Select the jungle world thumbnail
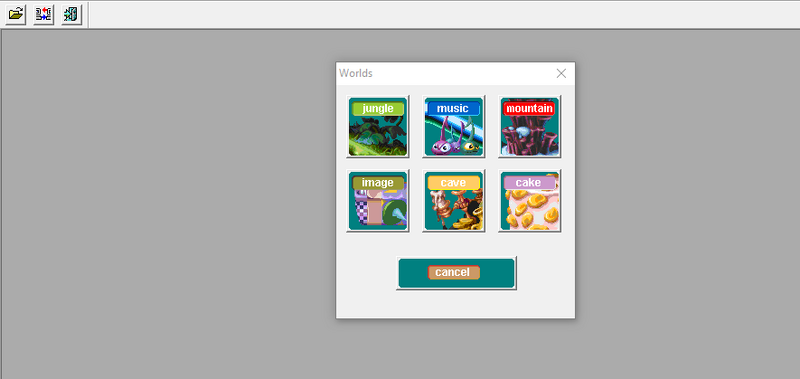The height and width of the screenshot is (379, 800). 378,127
